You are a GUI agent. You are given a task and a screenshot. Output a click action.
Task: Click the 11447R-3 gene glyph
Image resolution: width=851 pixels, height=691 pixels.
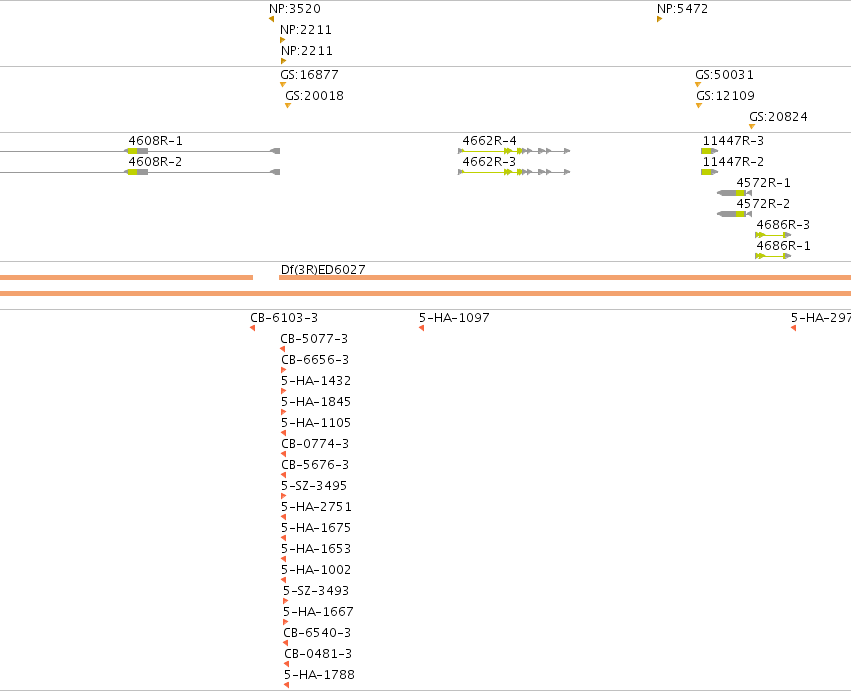point(709,151)
